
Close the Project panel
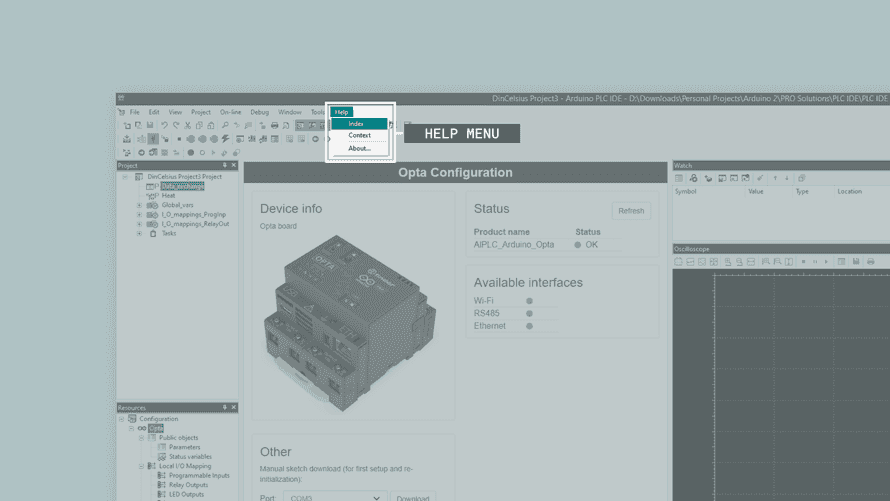(233, 166)
